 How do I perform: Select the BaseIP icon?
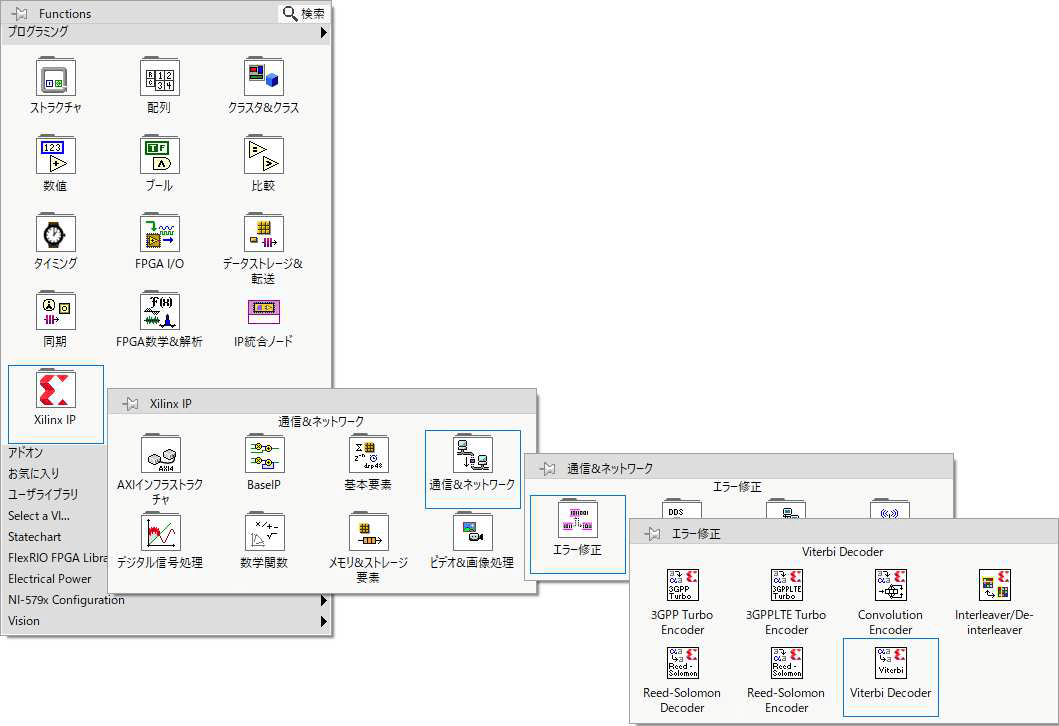click(x=263, y=456)
